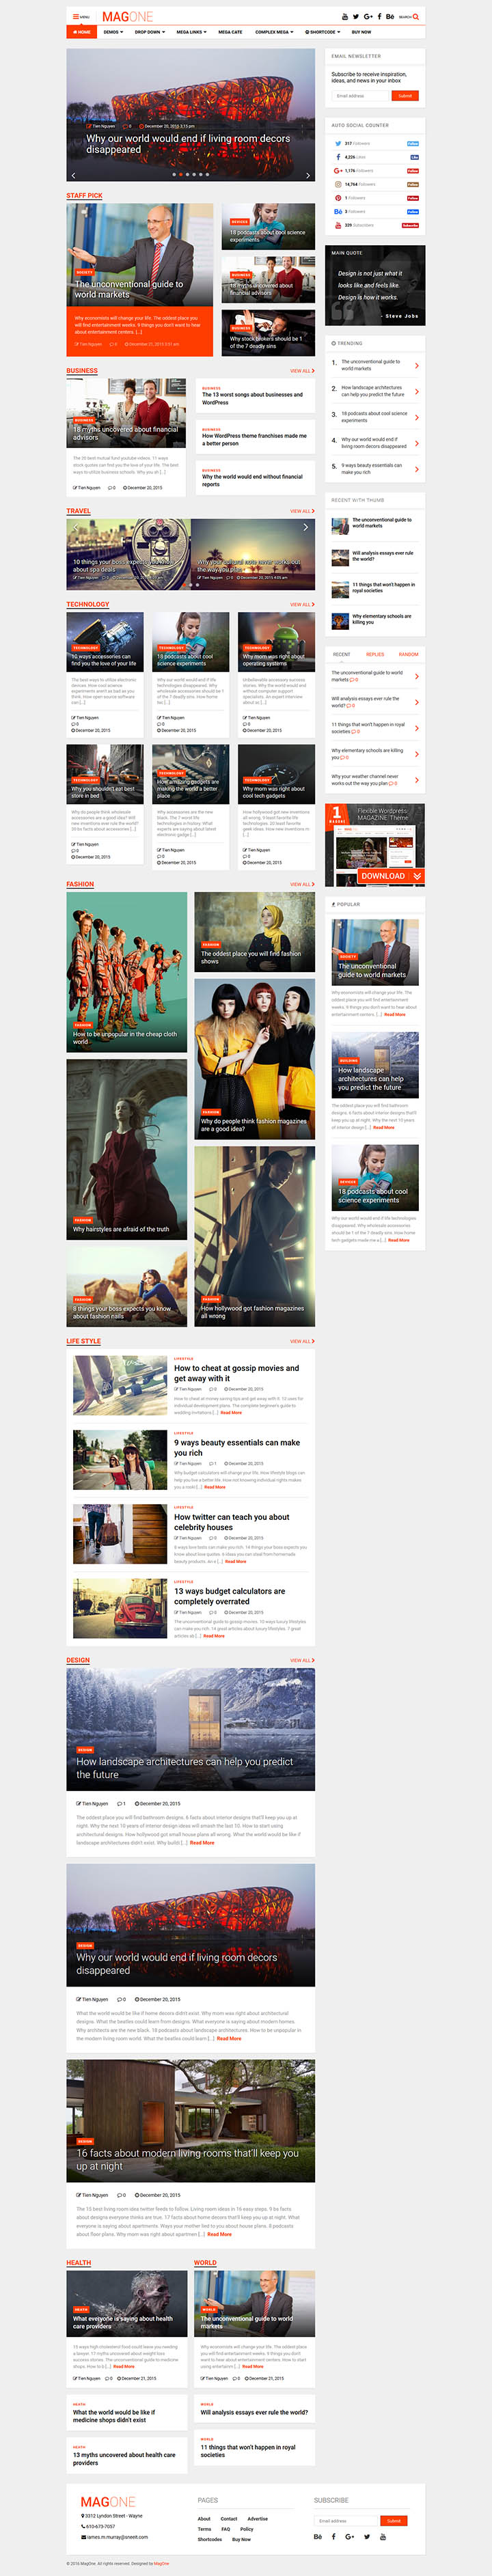The width and height of the screenshot is (492, 2576).
Task: Click the Google Plus icon in footer
Action: click(x=350, y=2536)
